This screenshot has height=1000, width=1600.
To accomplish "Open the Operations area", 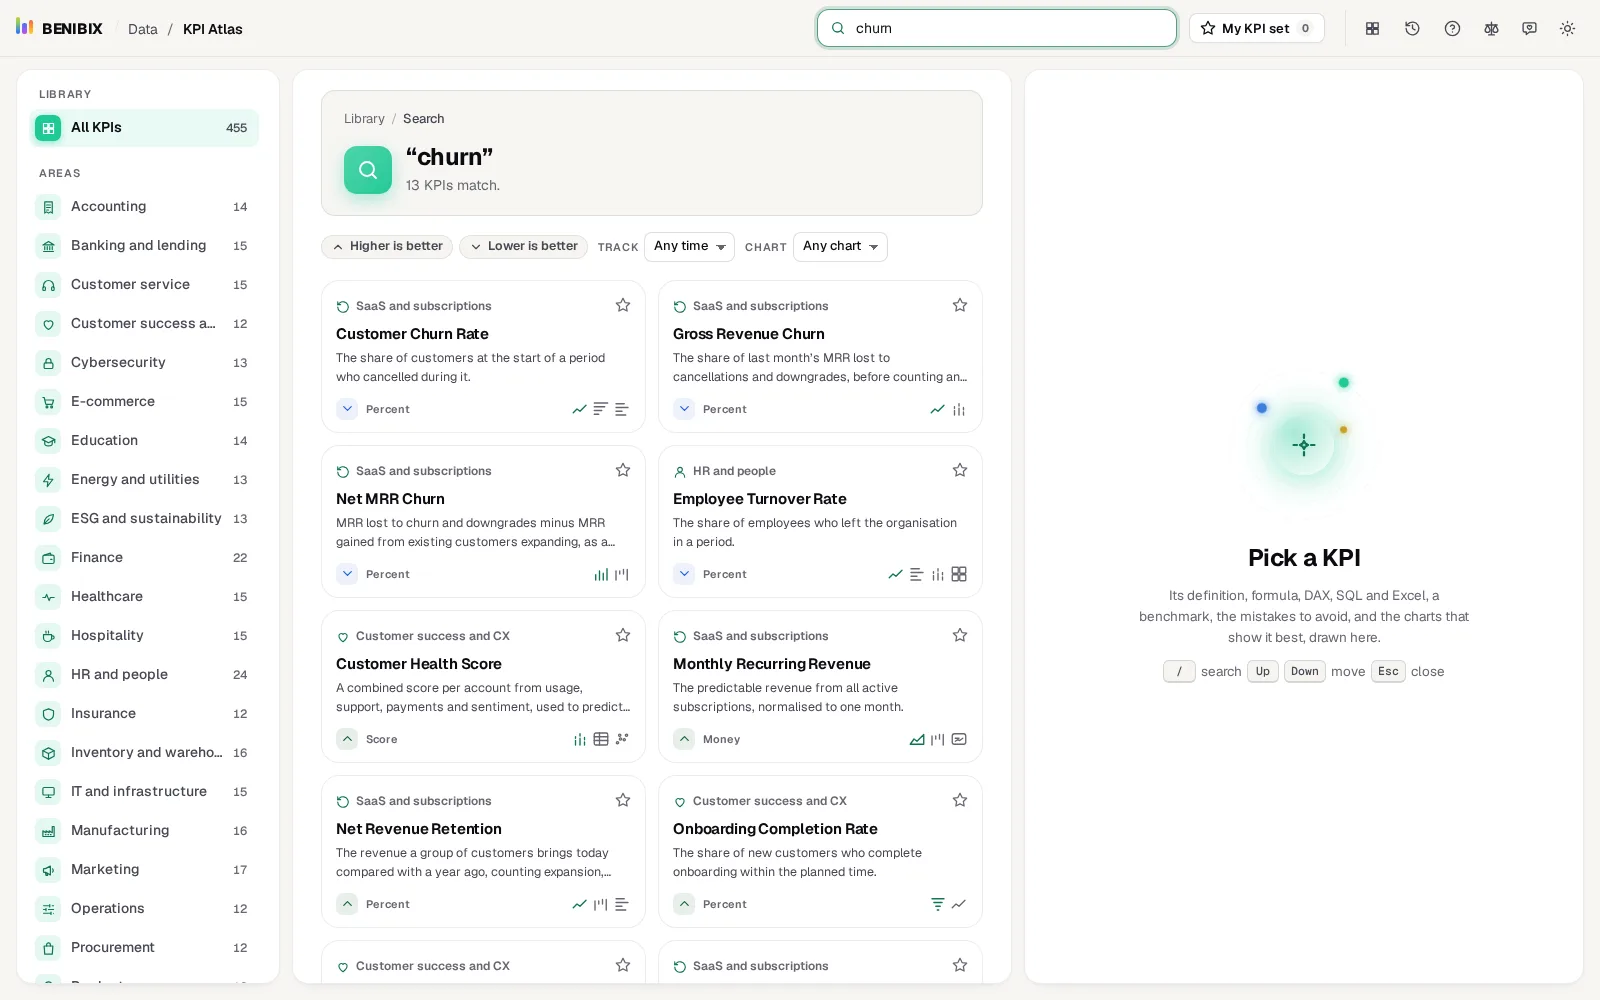I will [x=144, y=909].
